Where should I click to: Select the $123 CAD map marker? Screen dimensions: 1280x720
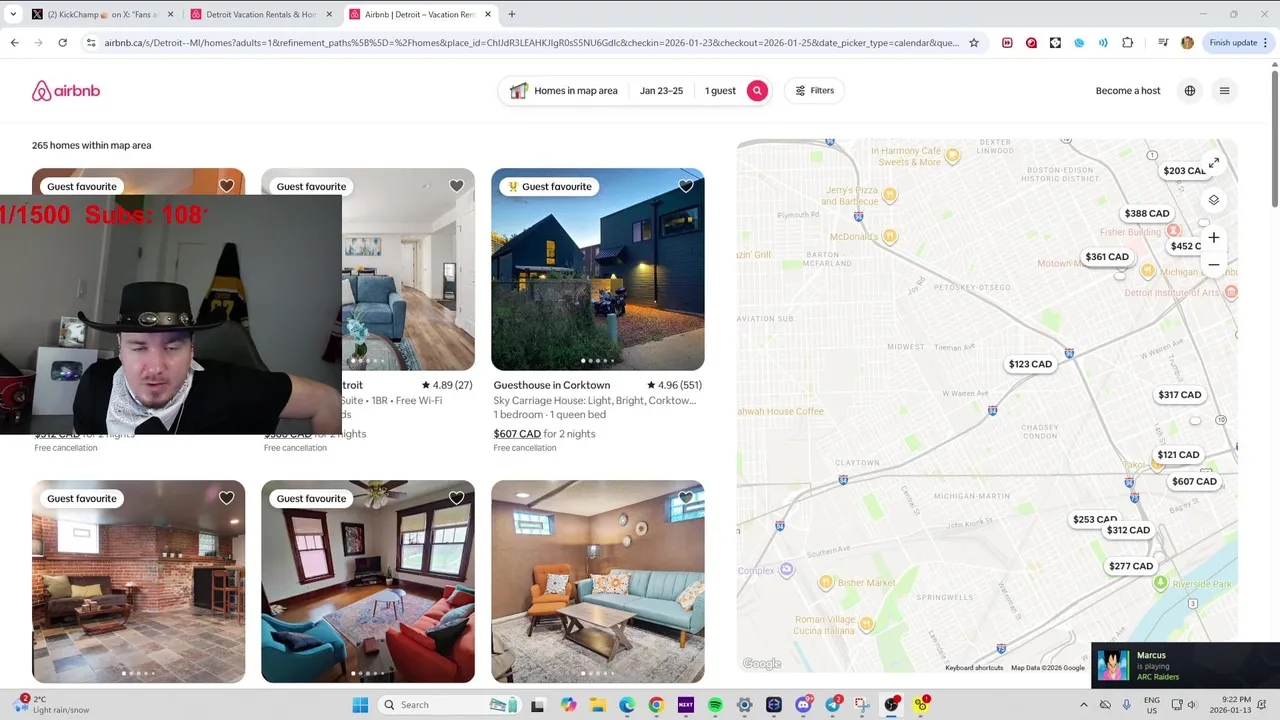tap(1030, 364)
